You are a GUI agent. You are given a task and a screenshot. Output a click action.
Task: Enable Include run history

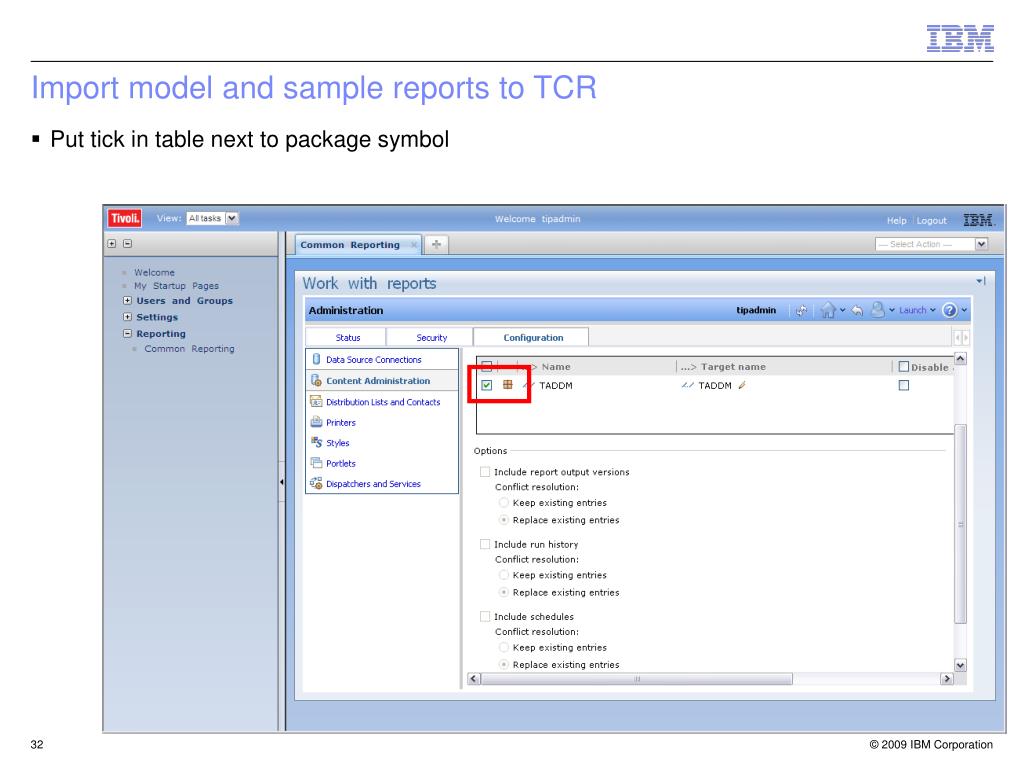point(485,544)
